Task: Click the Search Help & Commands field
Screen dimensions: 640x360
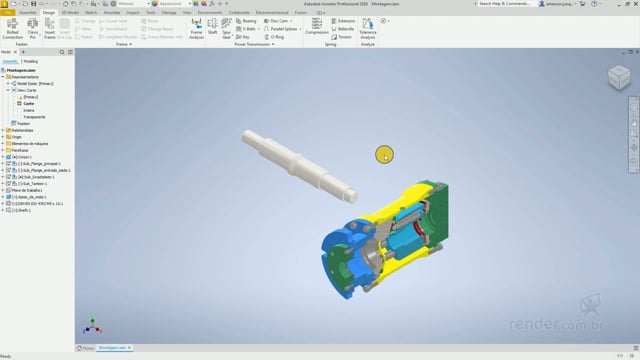Action: 506,4
